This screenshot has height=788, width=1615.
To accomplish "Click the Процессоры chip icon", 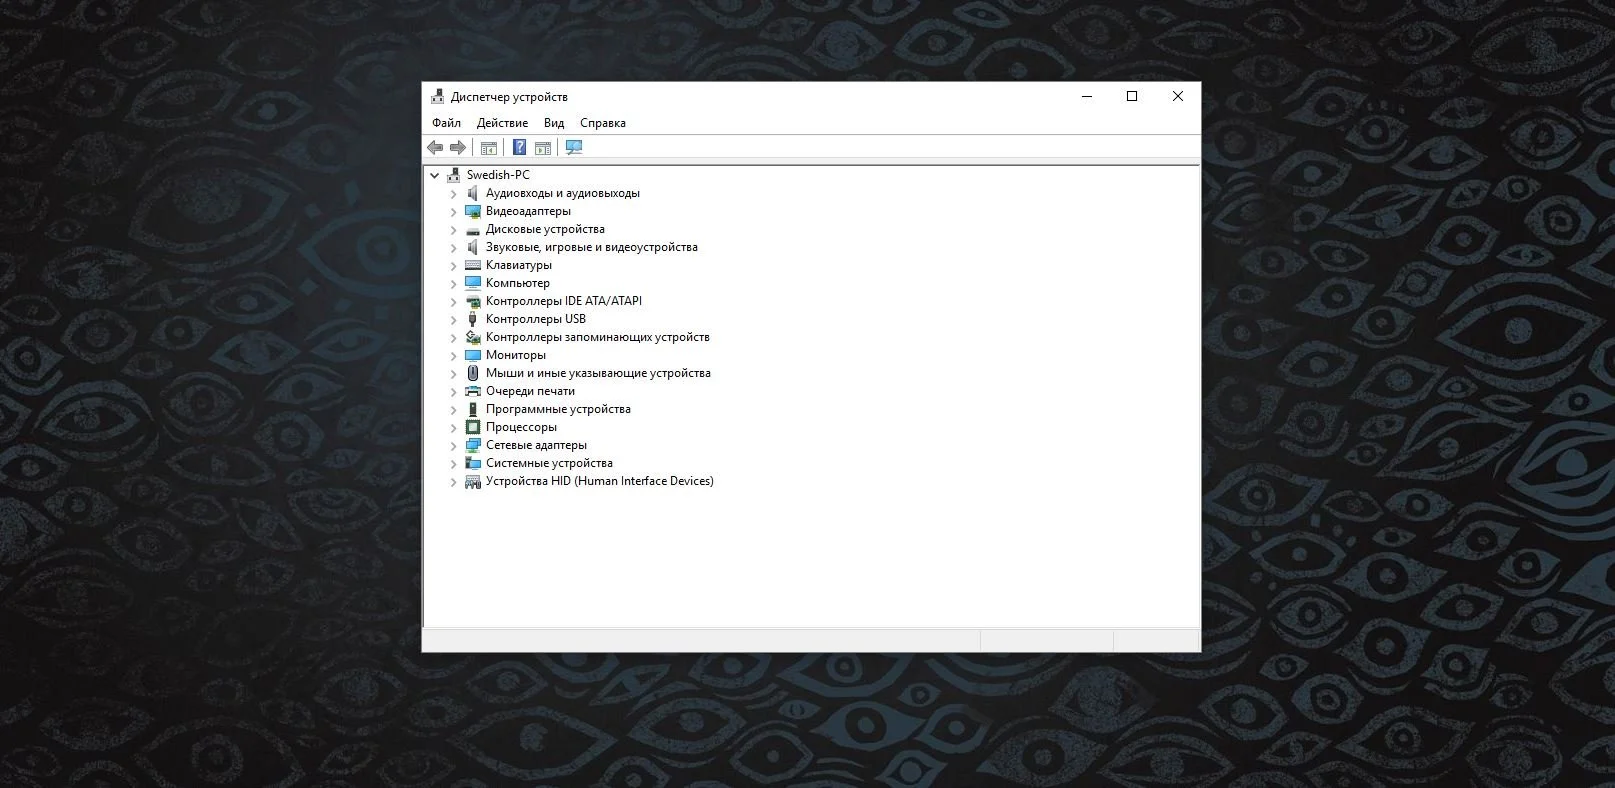I will (x=473, y=427).
